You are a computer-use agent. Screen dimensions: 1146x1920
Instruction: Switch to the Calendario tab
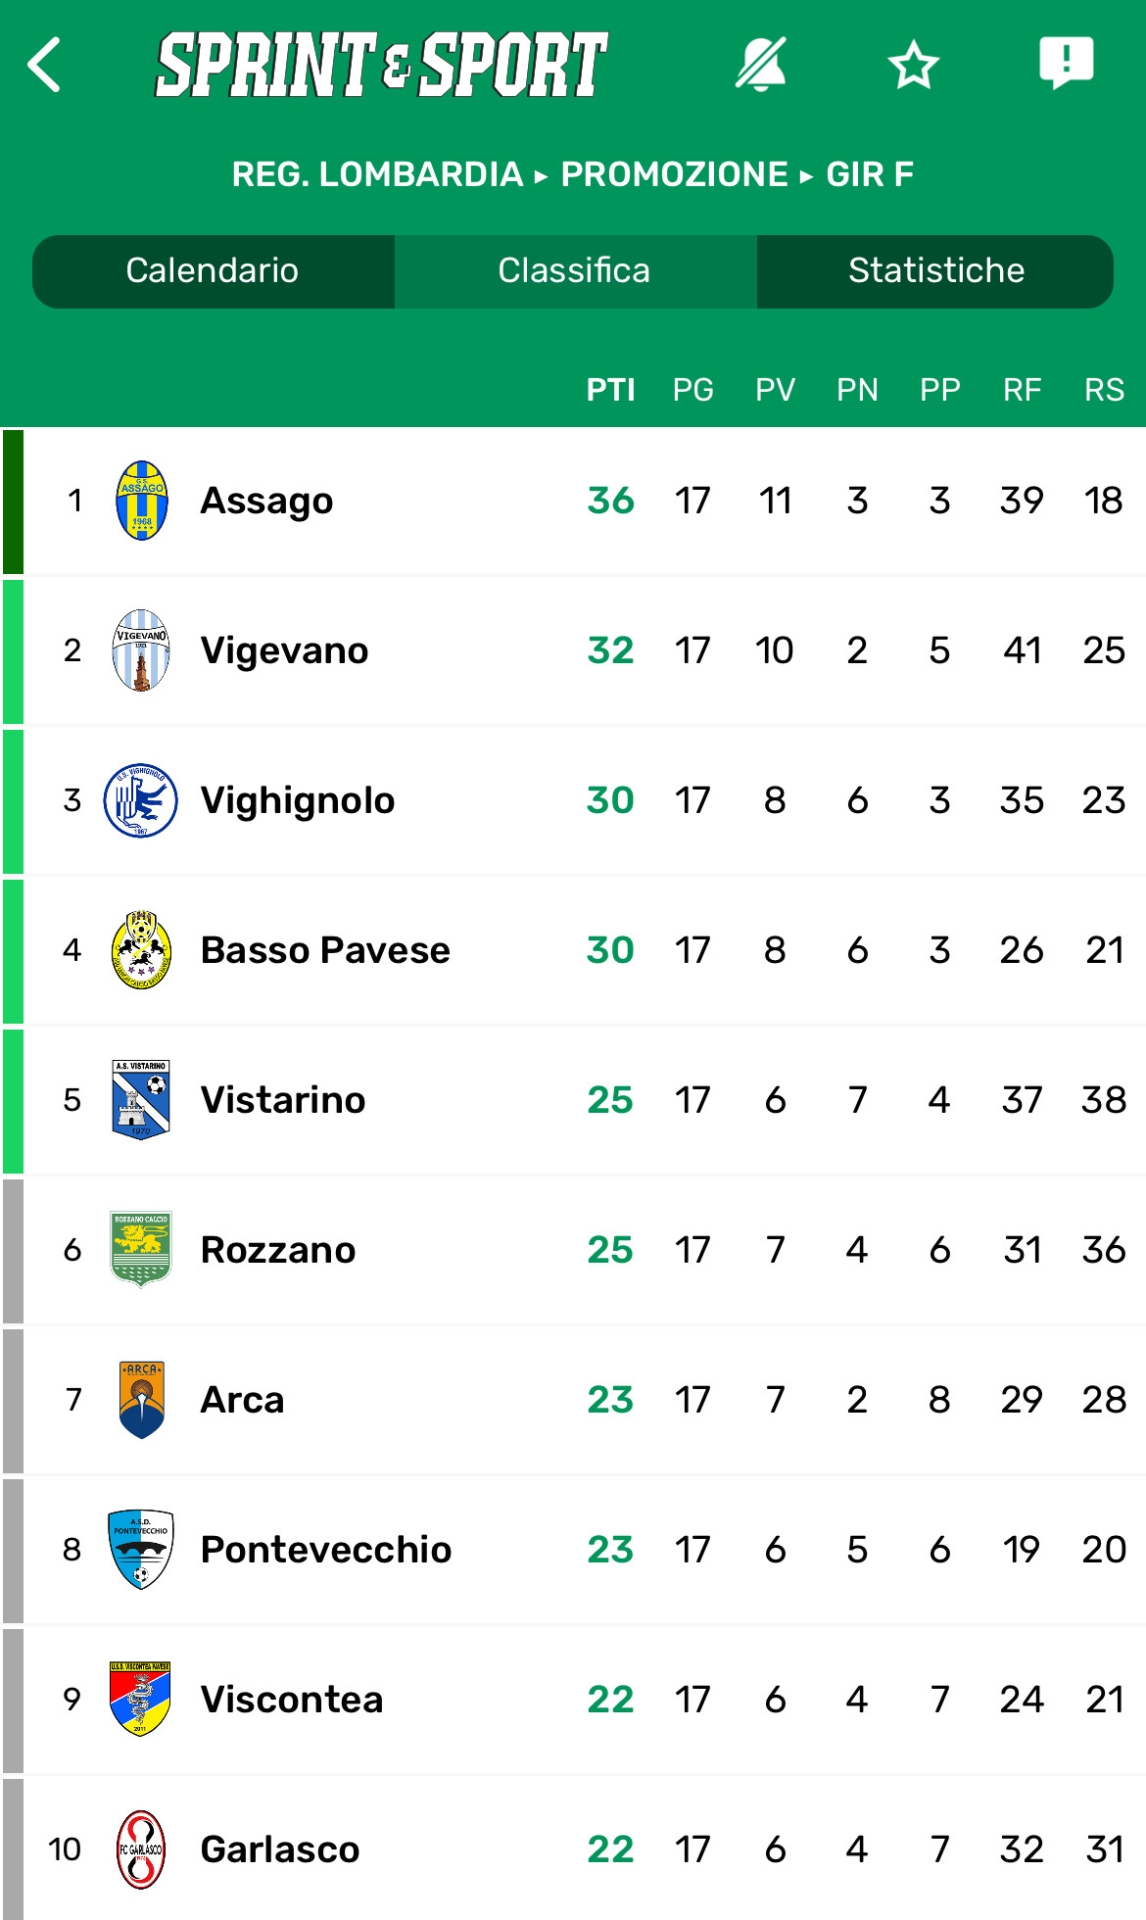pos(213,271)
